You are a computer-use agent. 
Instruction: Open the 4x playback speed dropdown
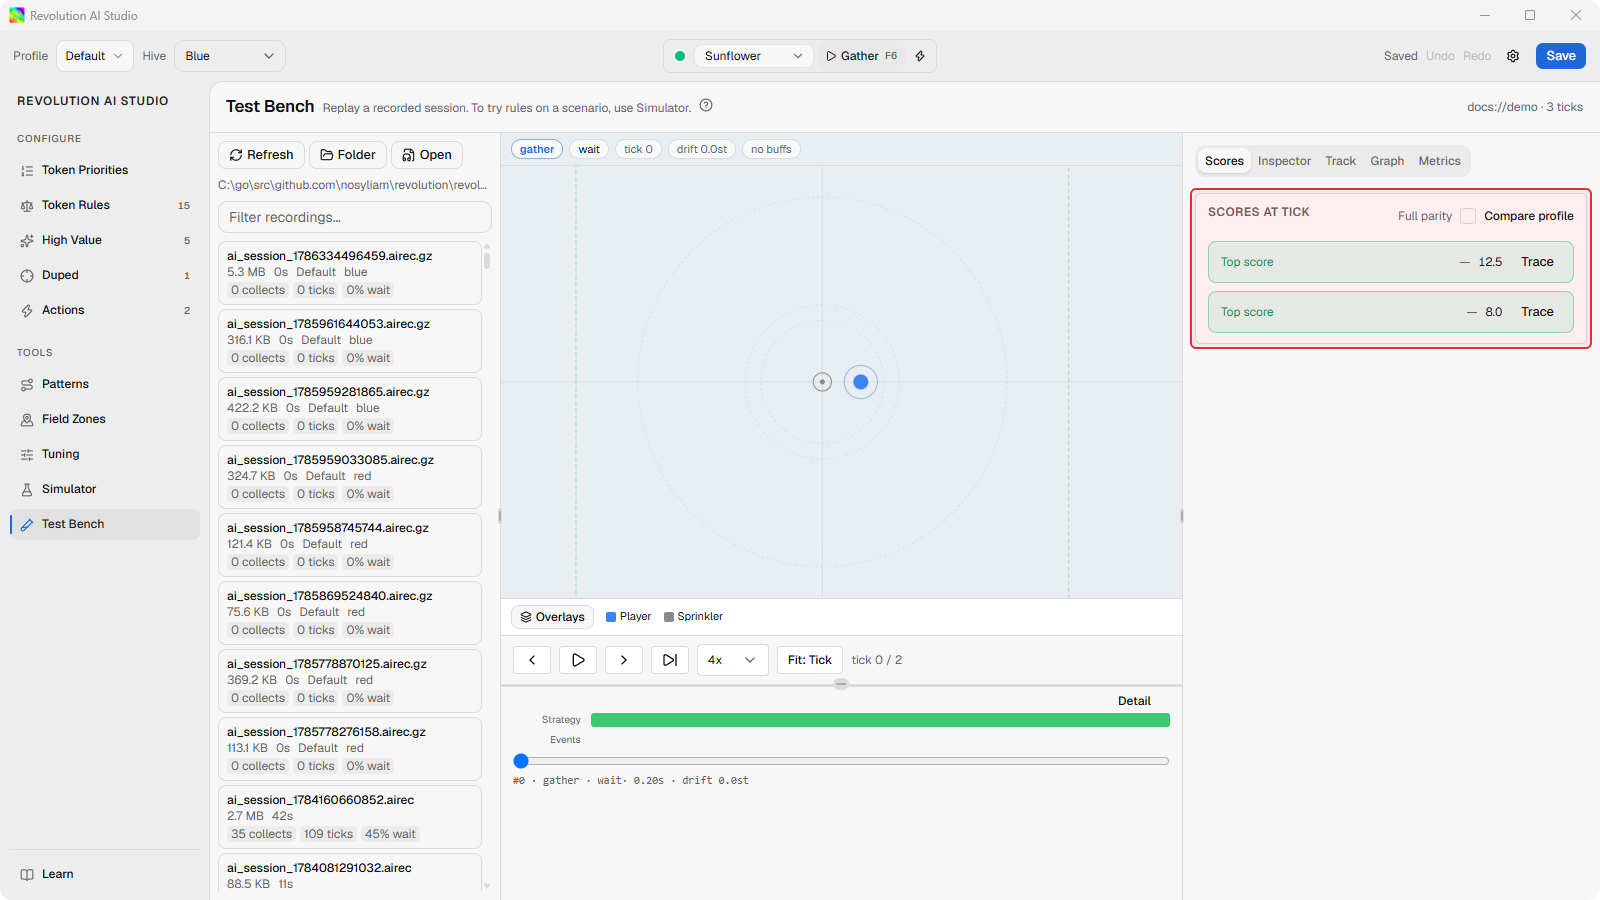coord(733,660)
